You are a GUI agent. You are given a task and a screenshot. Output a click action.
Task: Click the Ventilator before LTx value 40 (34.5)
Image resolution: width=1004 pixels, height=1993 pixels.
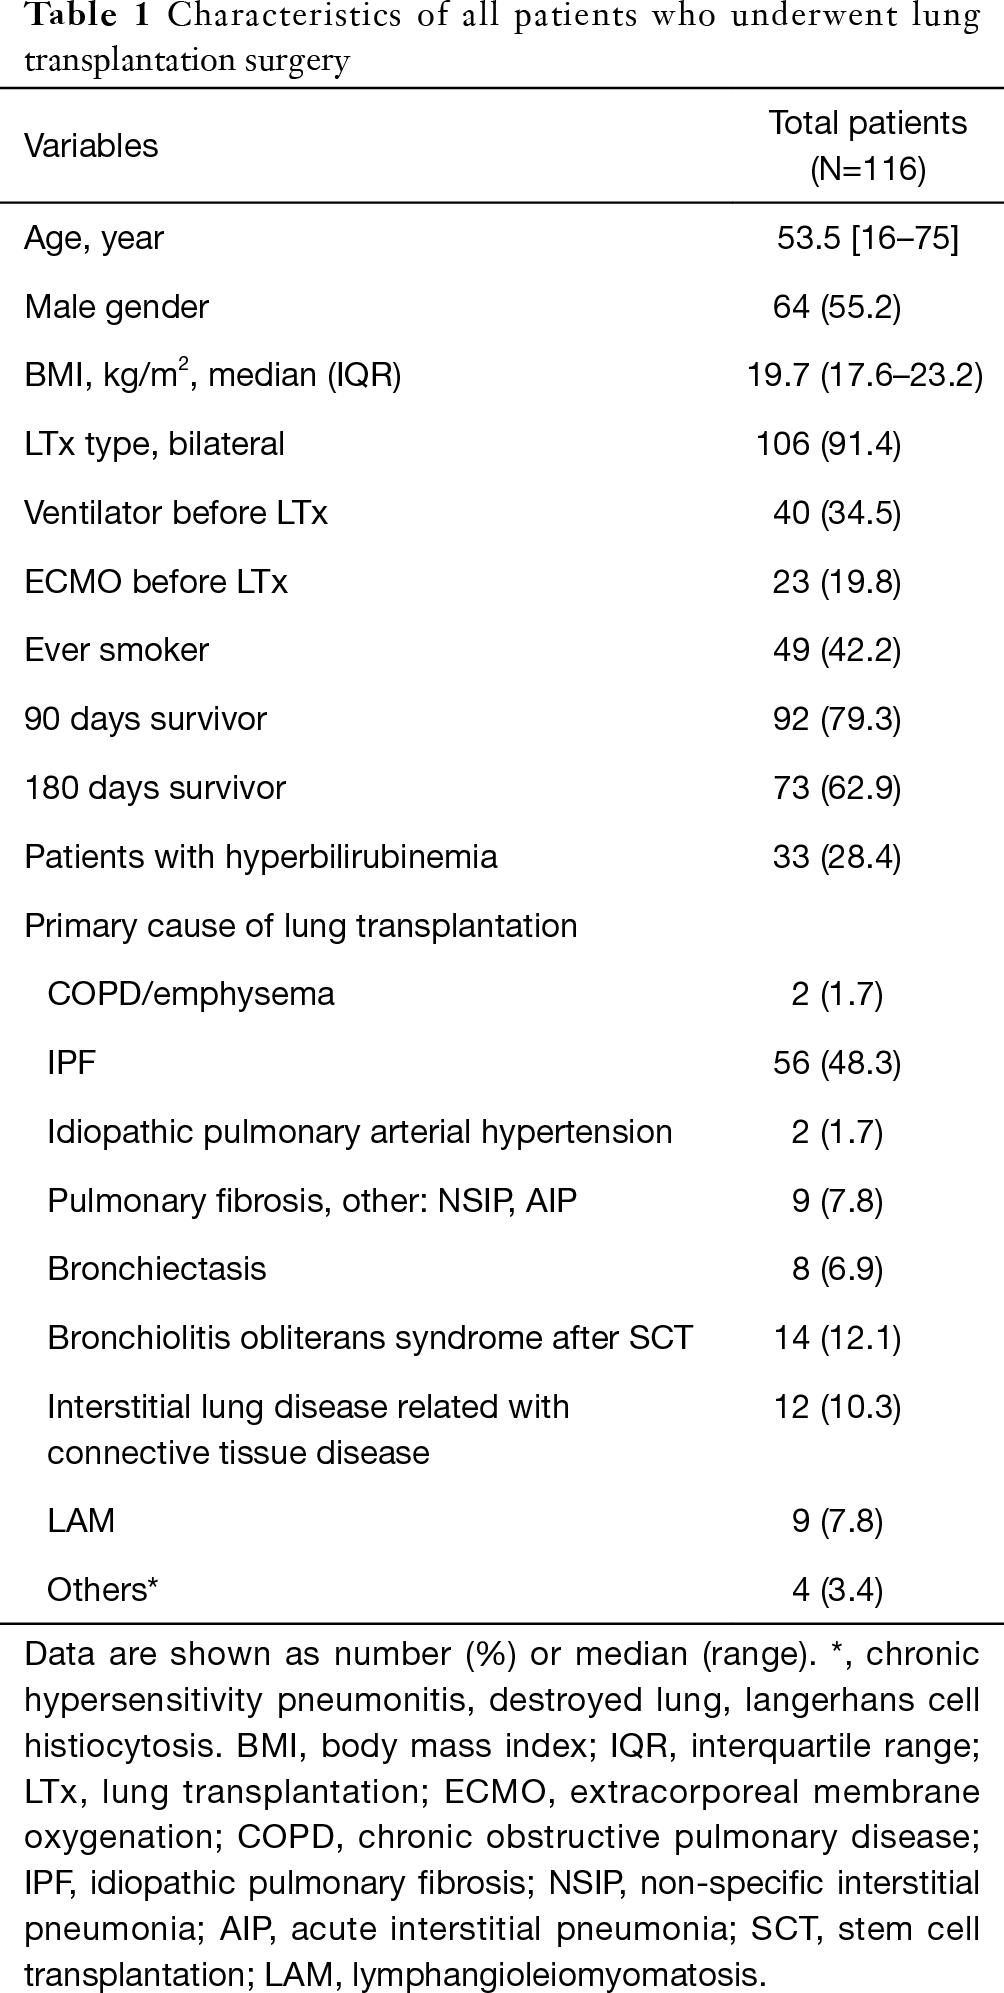tap(837, 513)
